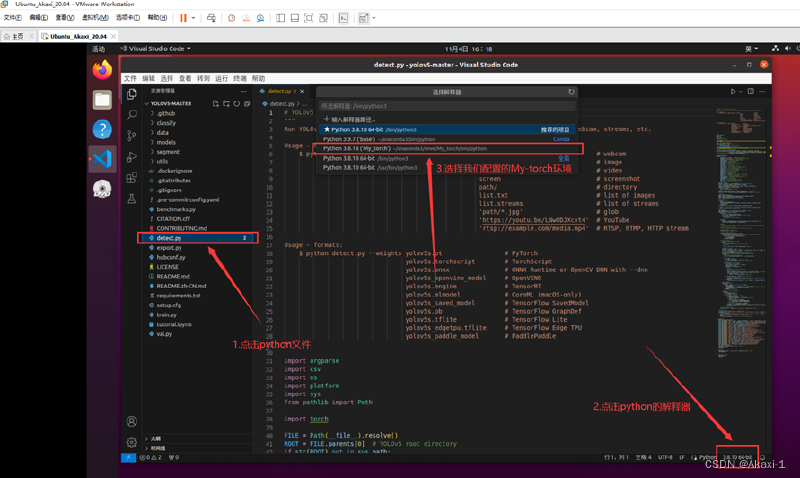Open the VS Code 运行 menu
800x478 pixels.
pyautogui.click(x=221, y=79)
